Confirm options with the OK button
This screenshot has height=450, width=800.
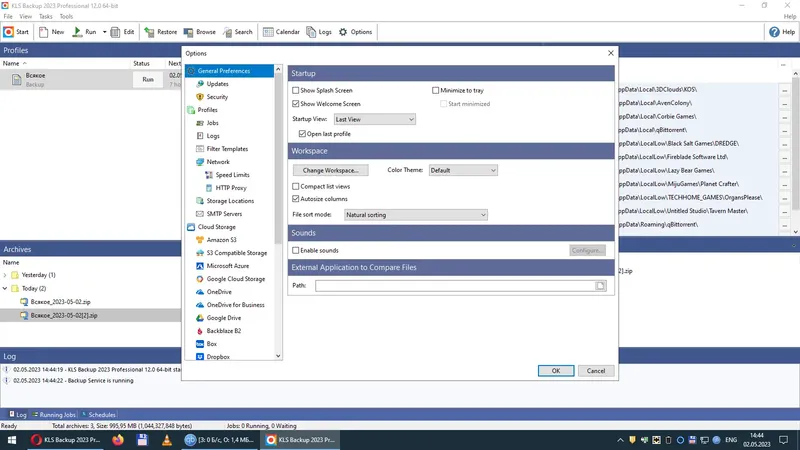coord(556,371)
